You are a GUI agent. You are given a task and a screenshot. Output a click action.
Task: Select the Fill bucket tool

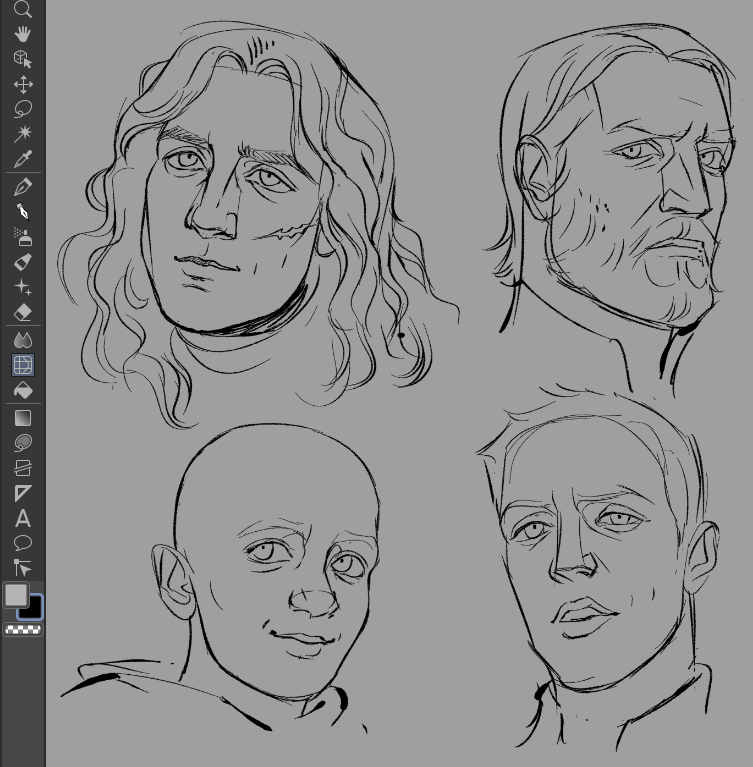pos(23,390)
